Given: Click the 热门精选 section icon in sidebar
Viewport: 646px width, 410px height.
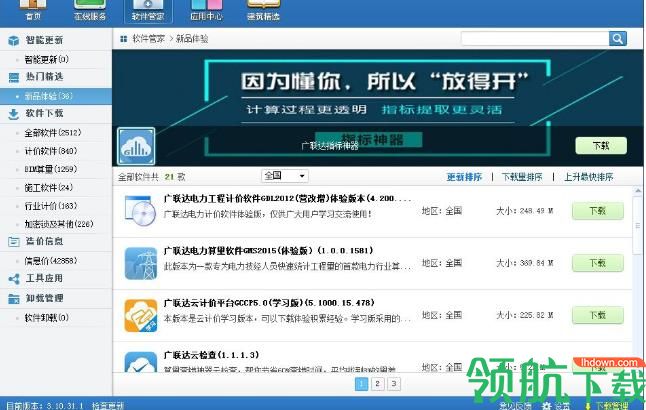Looking at the screenshot, I should coord(14,77).
